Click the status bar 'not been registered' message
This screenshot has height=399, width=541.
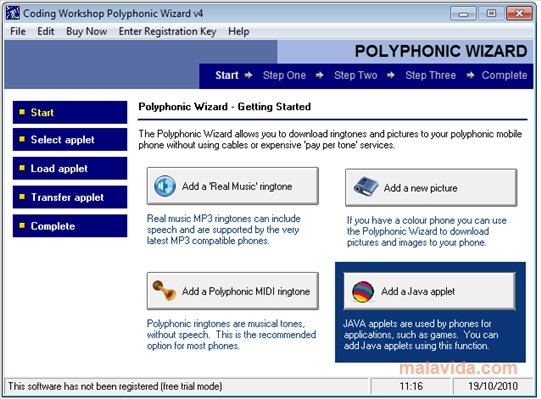pos(115,386)
